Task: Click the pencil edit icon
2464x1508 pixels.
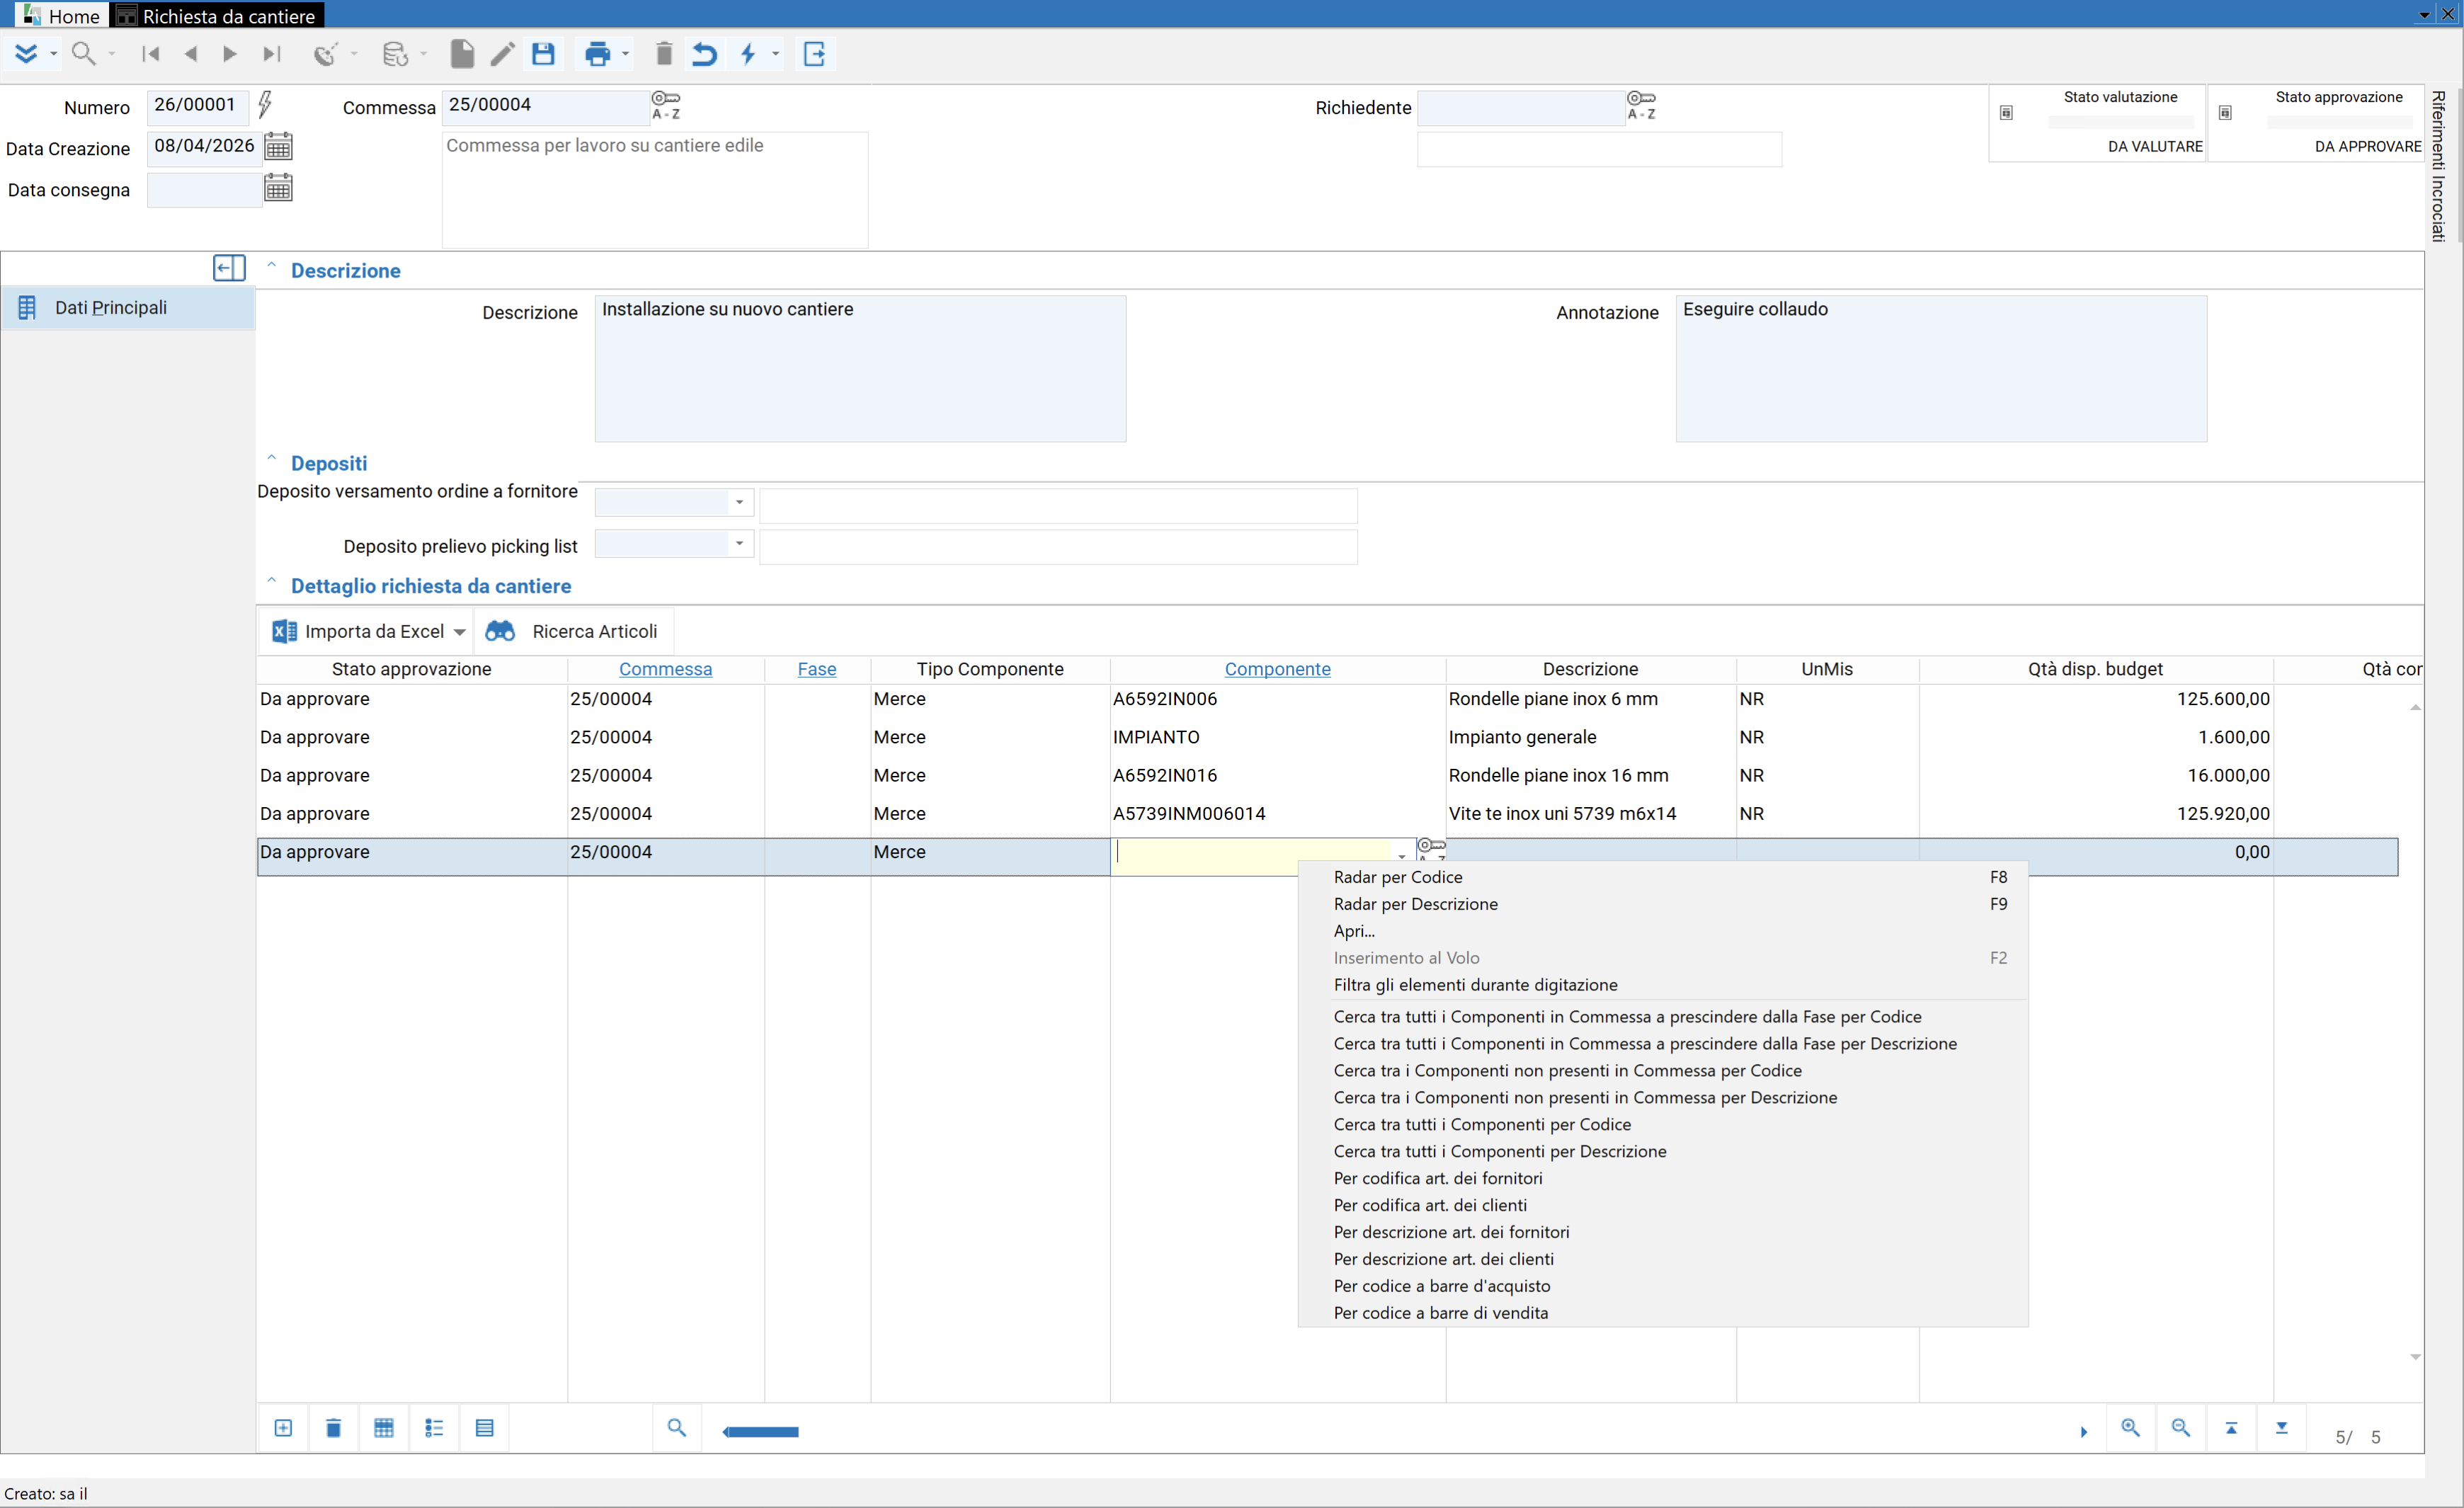Action: tap(502, 54)
